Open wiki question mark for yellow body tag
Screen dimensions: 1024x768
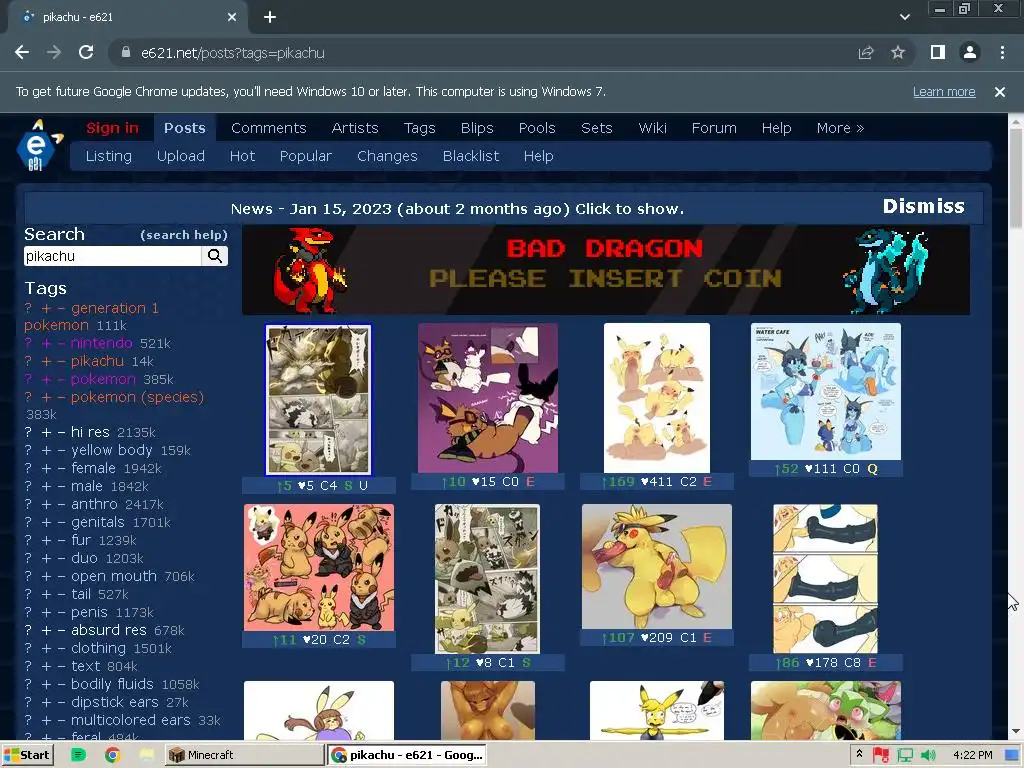pyautogui.click(x=28, y=451)
